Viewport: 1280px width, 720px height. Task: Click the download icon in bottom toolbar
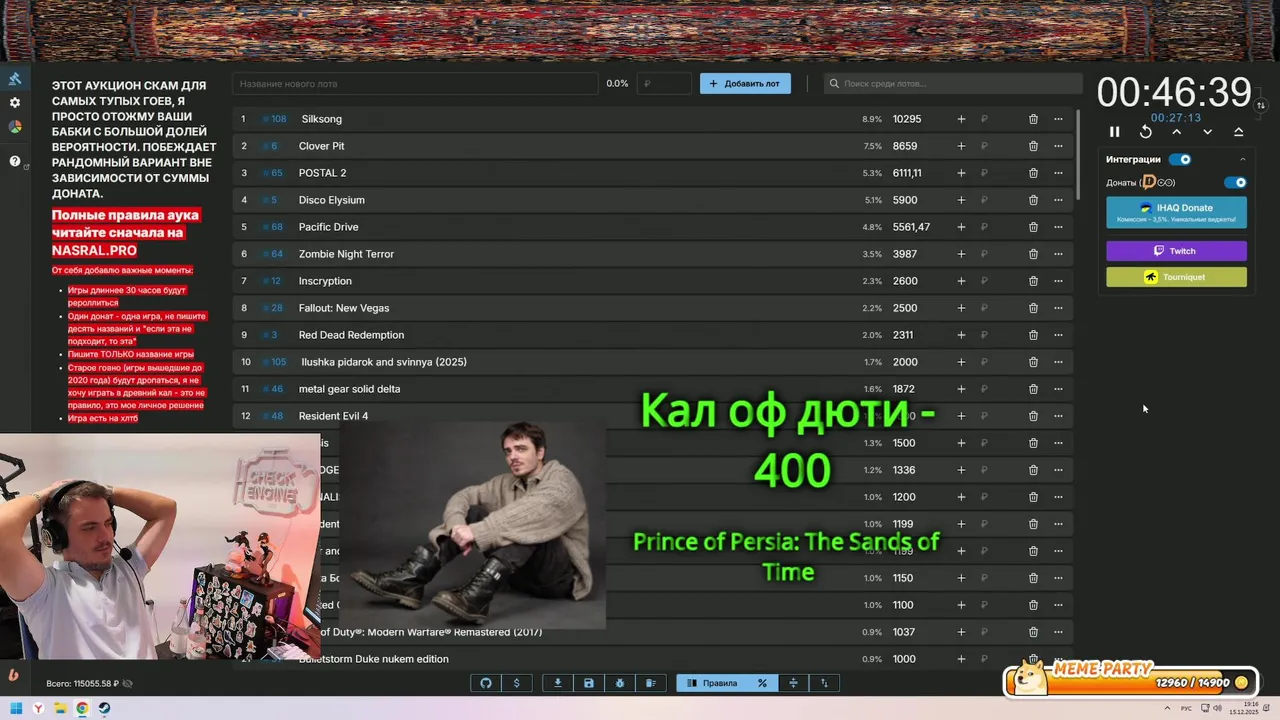click(558, 683)
